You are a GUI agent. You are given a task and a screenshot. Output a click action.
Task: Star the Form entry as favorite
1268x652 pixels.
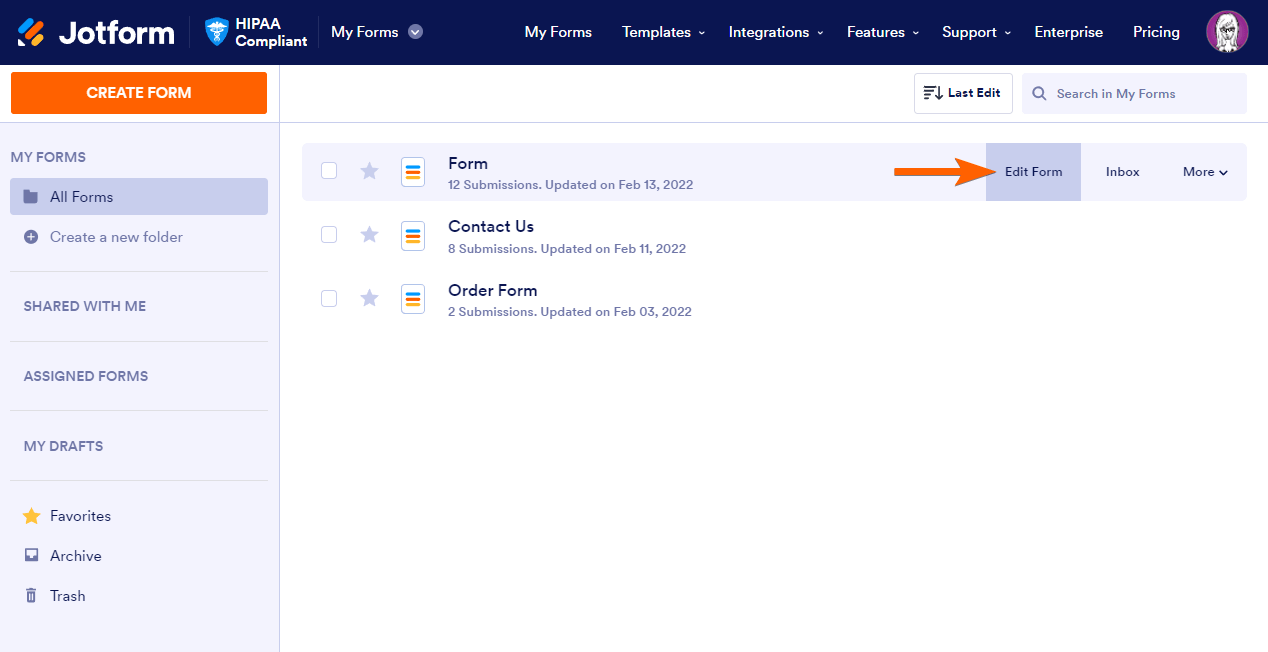click(x=370, y=171)
